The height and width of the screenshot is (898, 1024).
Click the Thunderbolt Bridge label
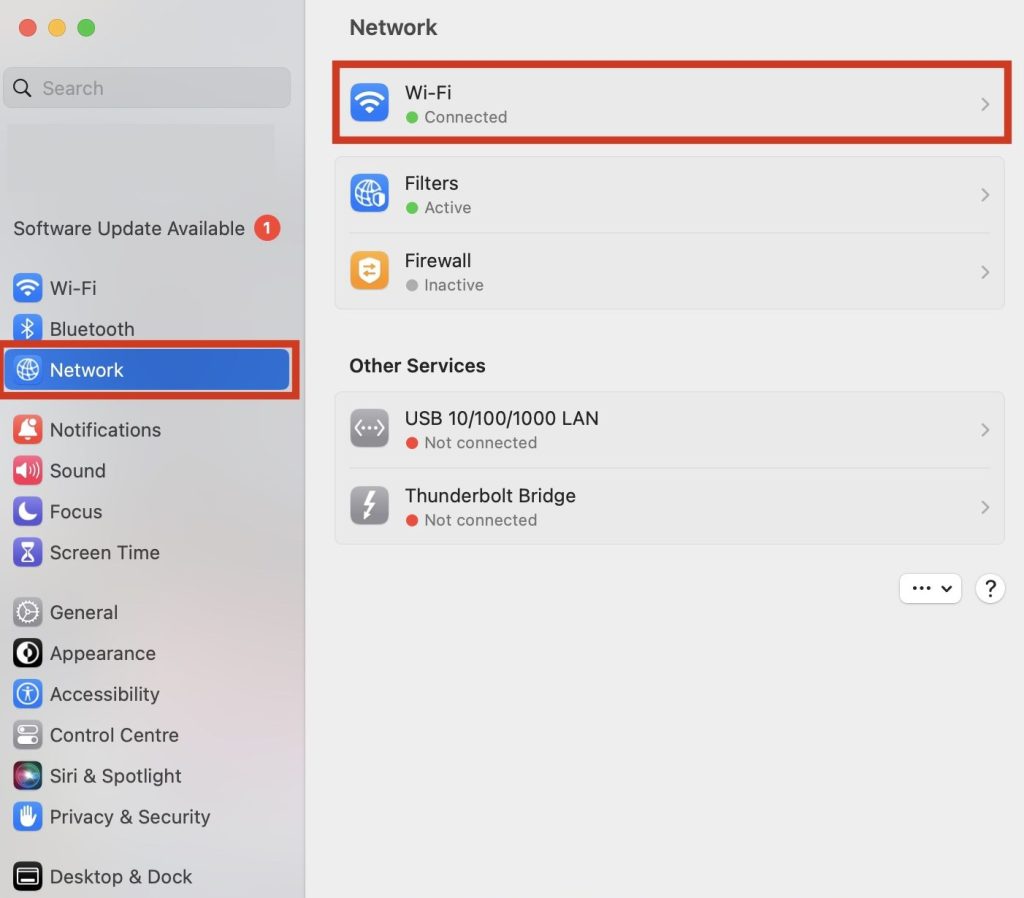490,496
